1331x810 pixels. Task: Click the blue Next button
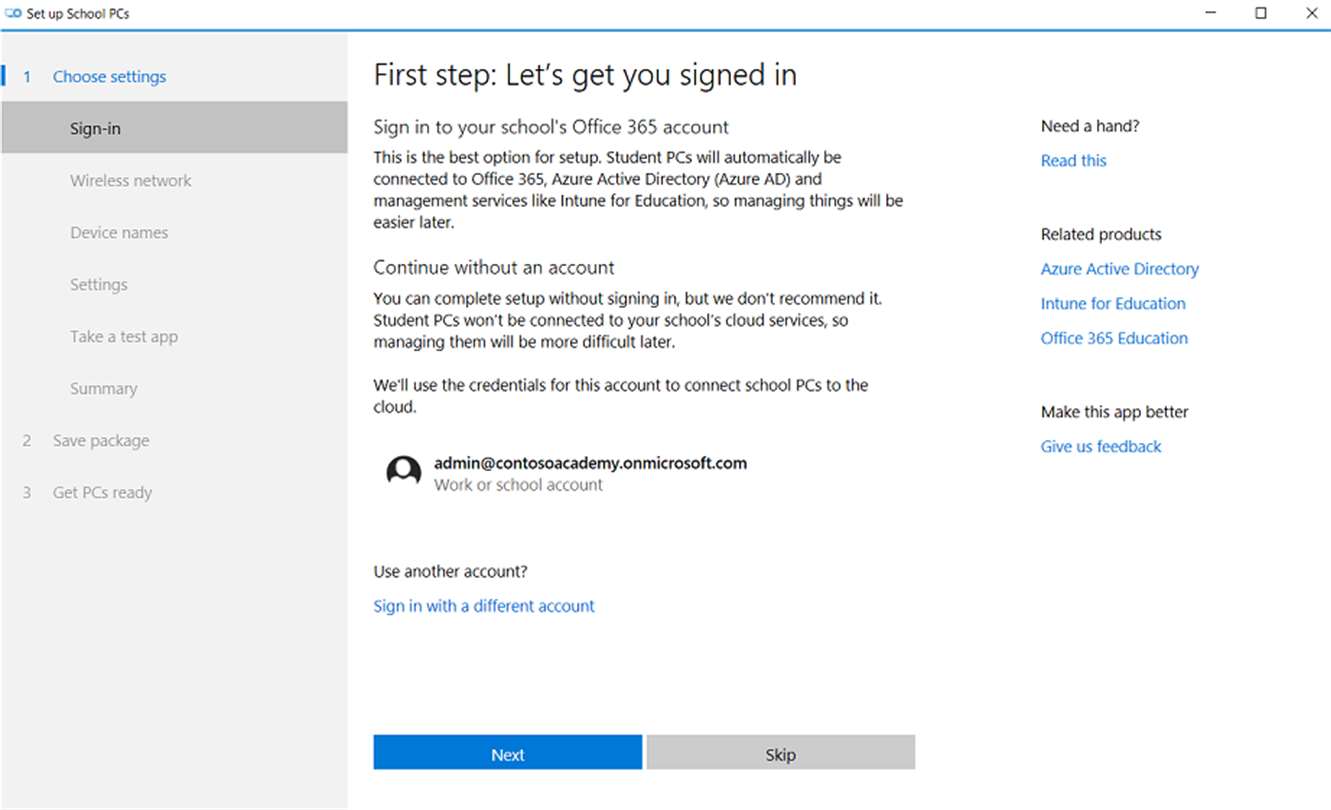coord(507,754)
